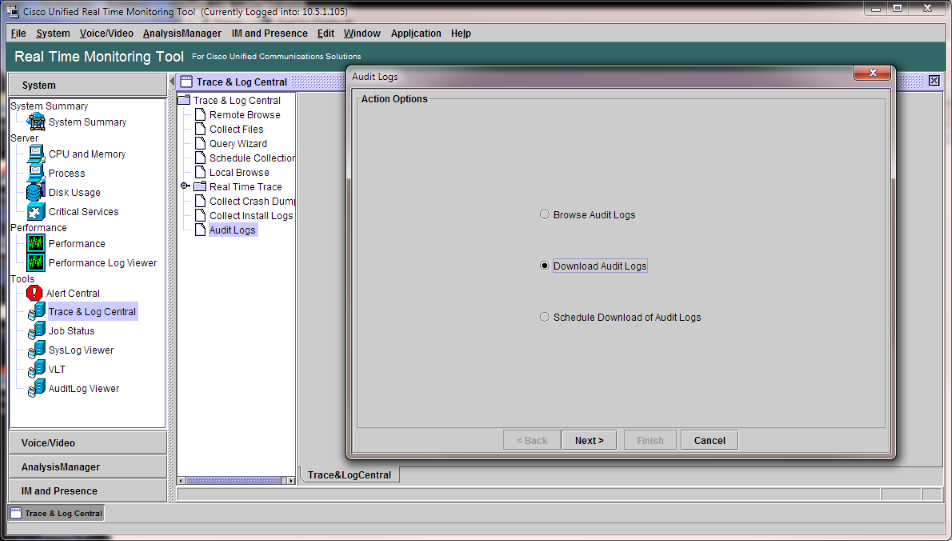Screen dimensions: 952x541
Task: Click the Trace & Log Central sidebar icon
Action: (x=36, y=311)
